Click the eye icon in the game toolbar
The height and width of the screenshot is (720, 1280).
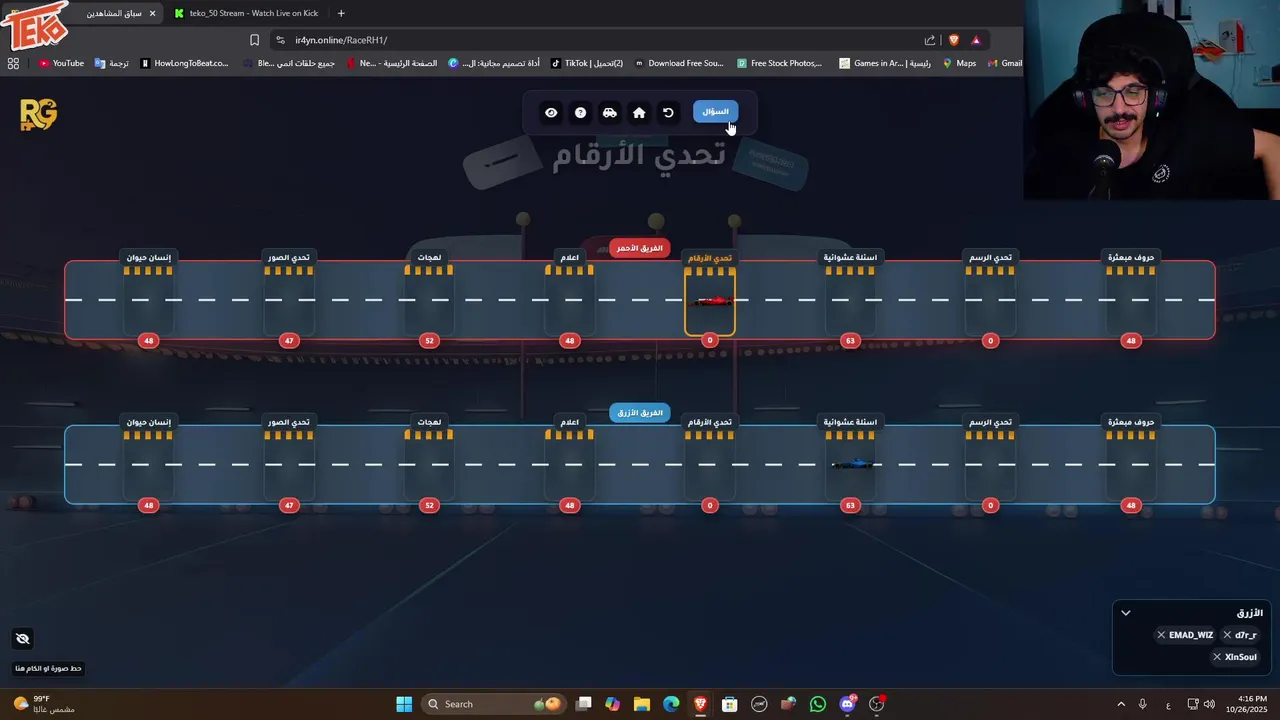click(551, 113)
